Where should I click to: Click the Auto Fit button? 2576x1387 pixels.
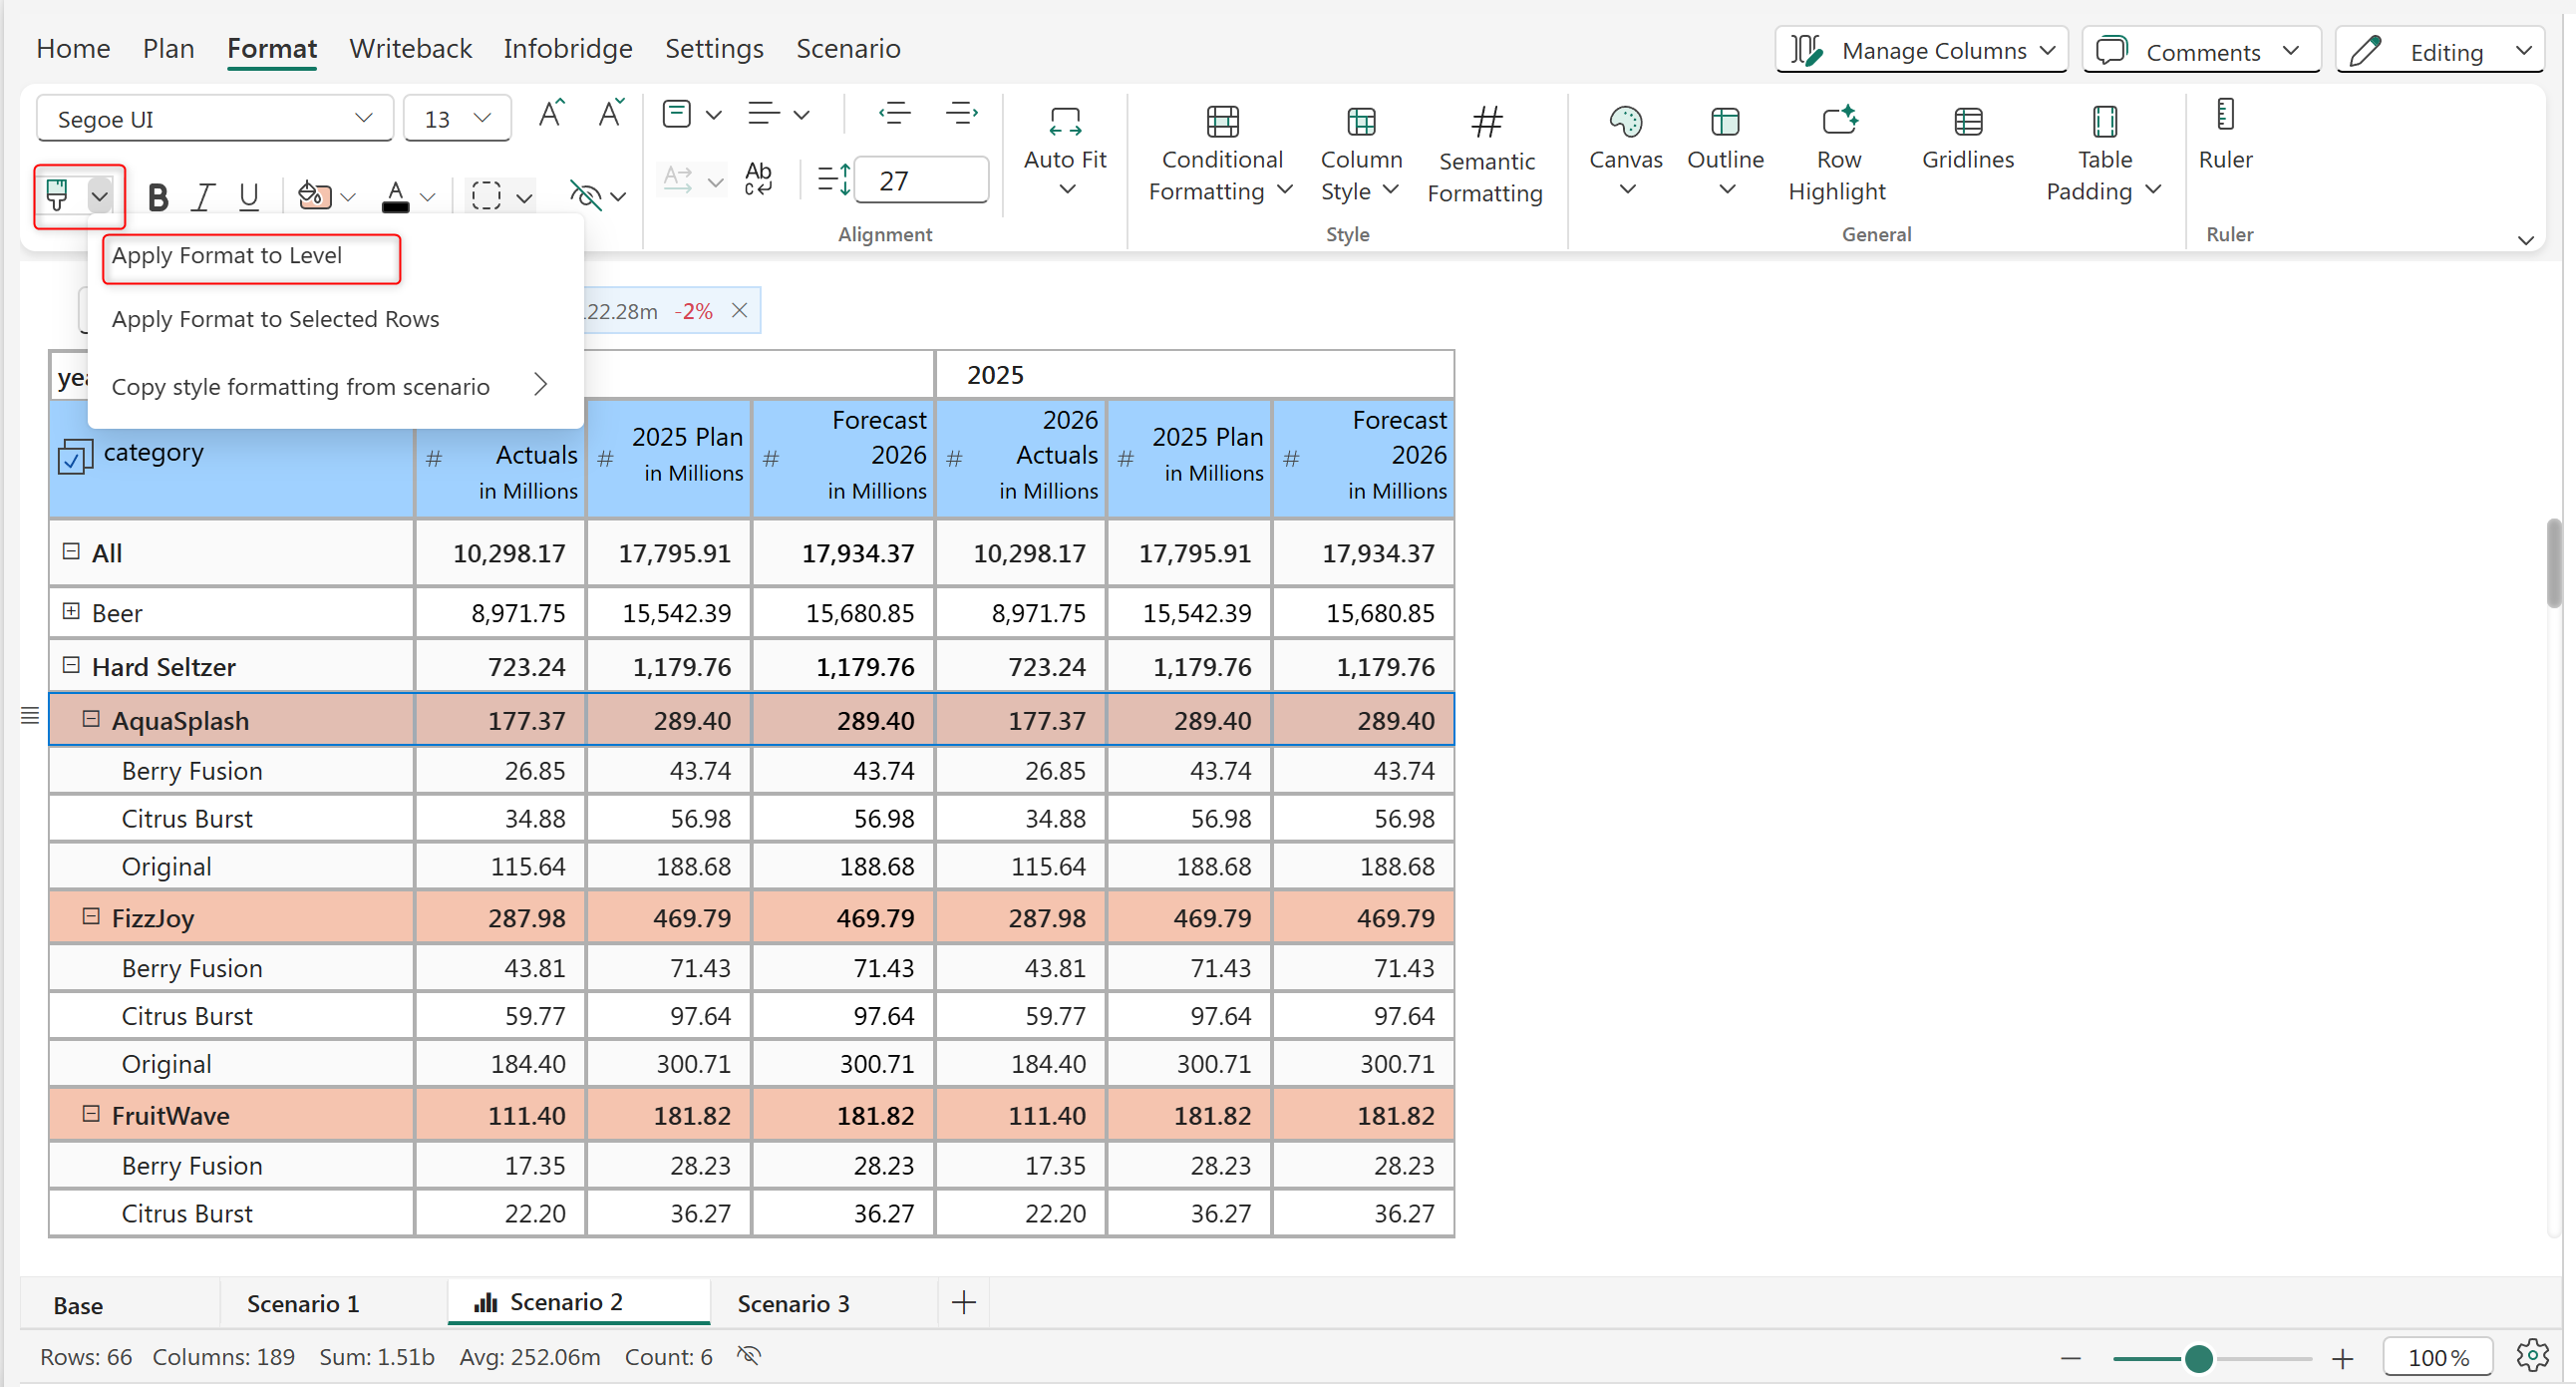tap(1064, 150)
